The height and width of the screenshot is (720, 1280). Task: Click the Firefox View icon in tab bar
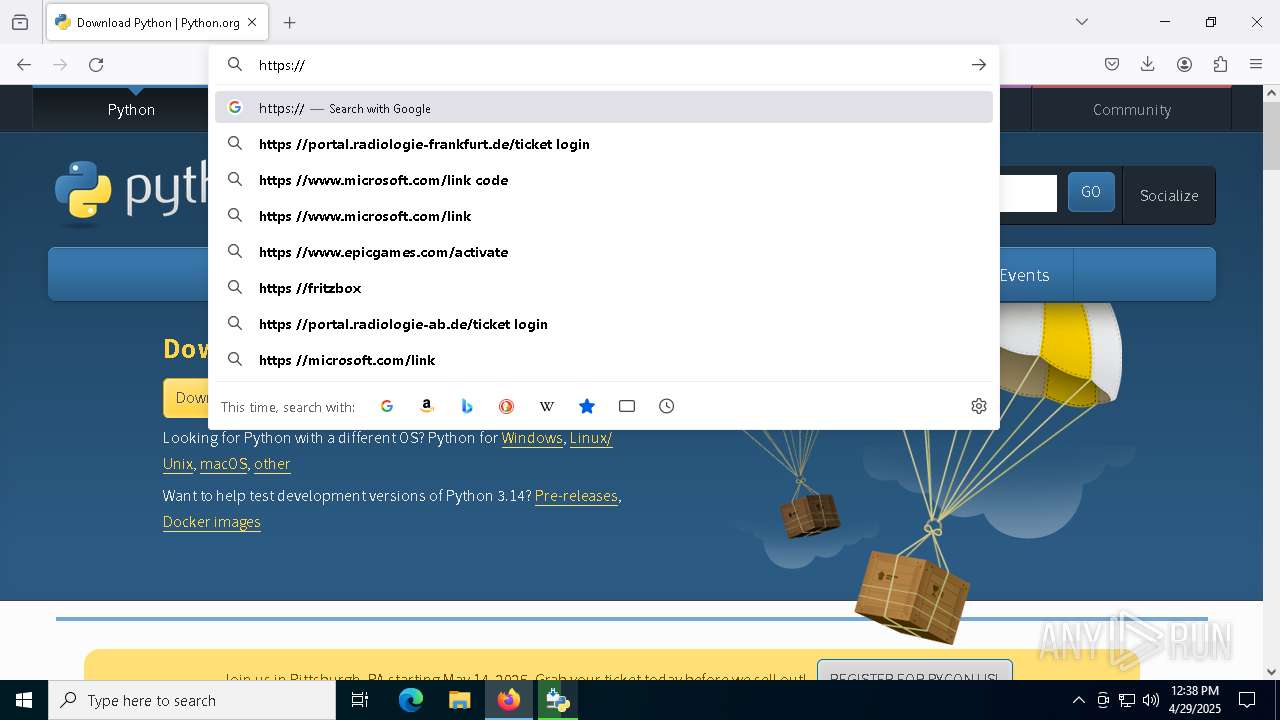[x=20, y=22]
